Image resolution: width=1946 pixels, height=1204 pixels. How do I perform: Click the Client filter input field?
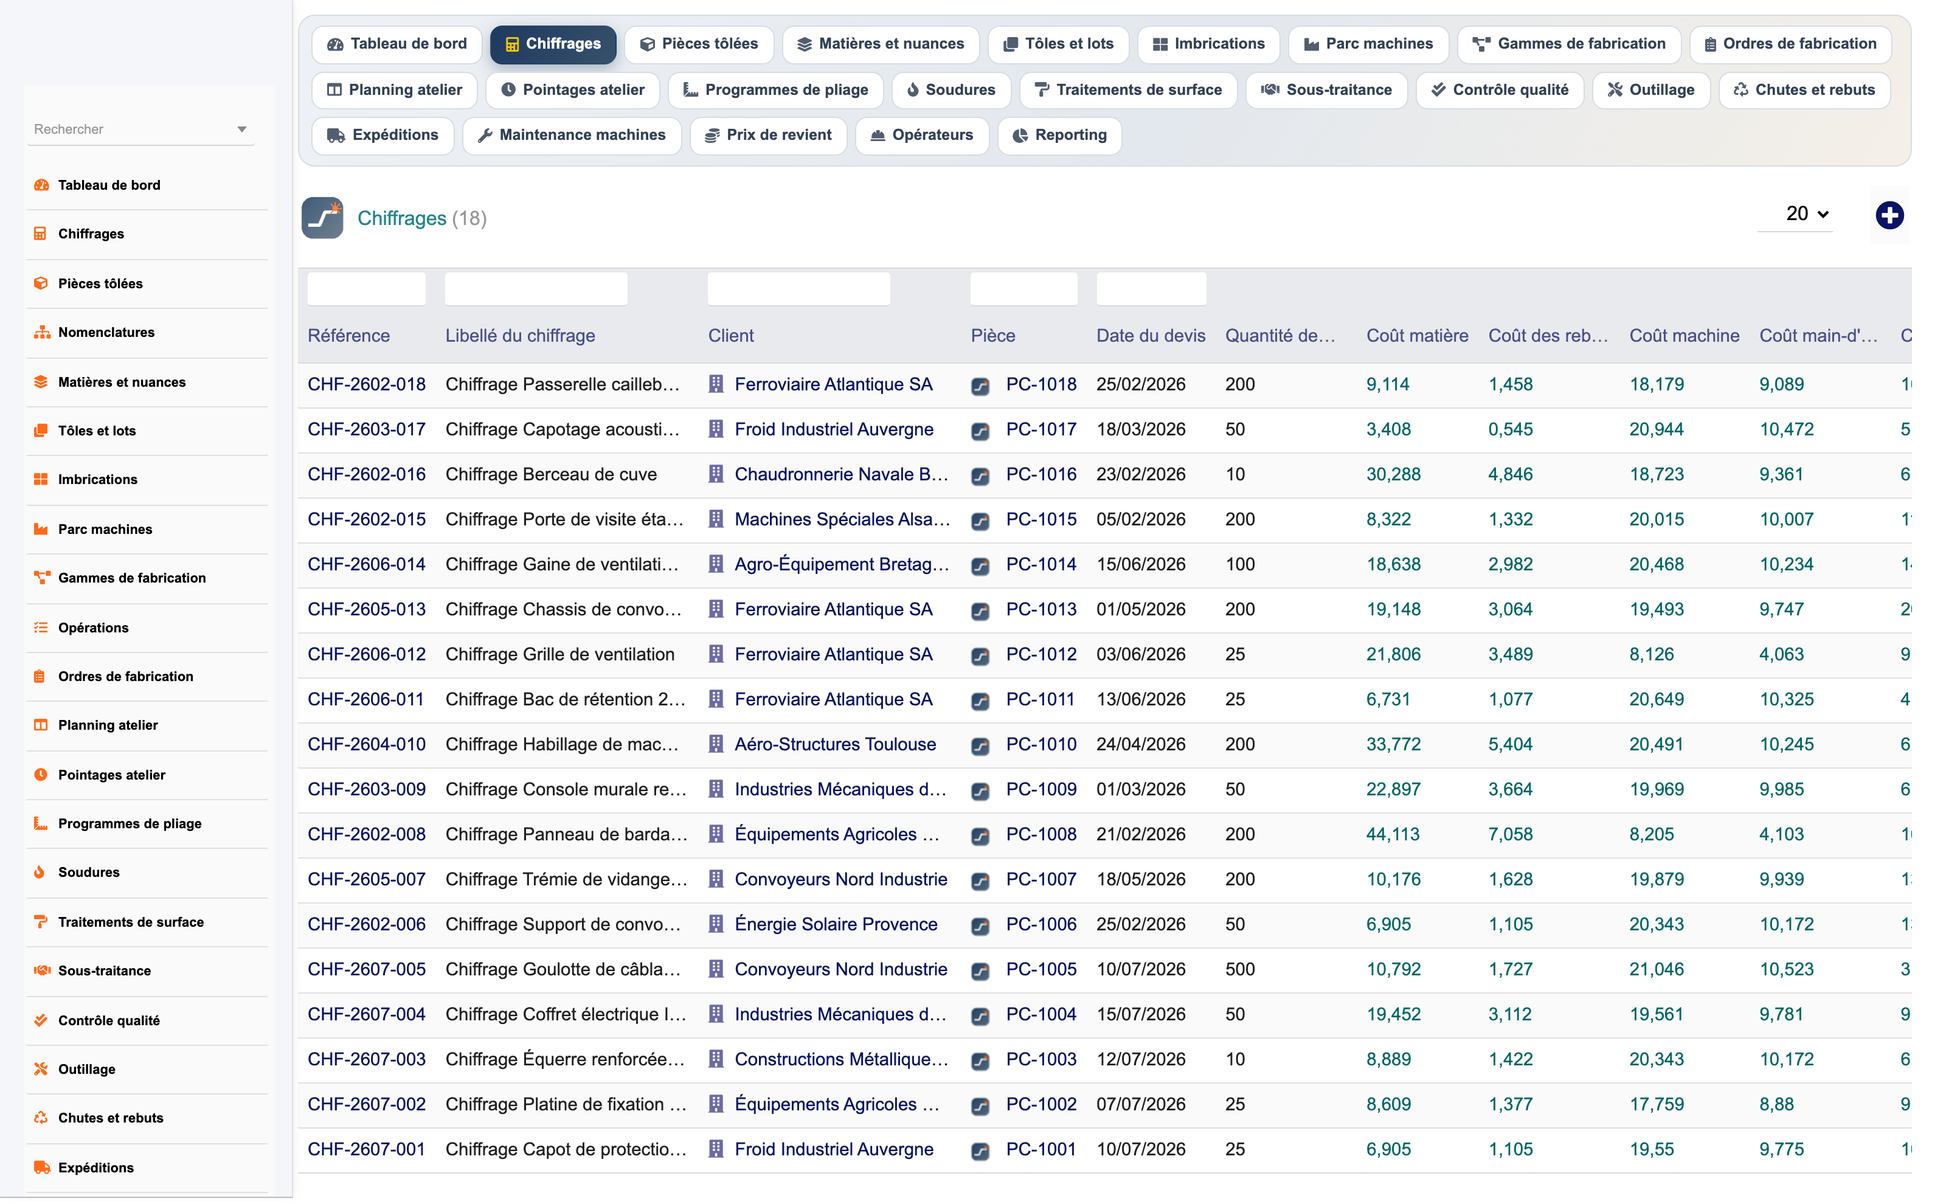[799, 289]
